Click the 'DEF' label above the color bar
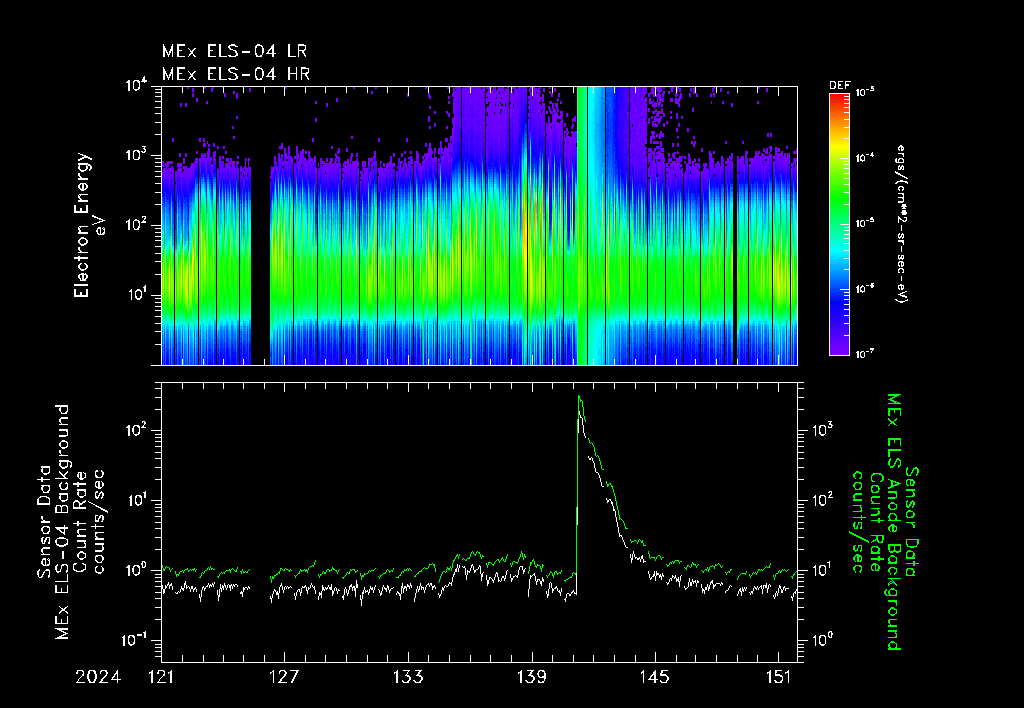The width and height of the screenshot is (1024, 708). tap(839, 86)
